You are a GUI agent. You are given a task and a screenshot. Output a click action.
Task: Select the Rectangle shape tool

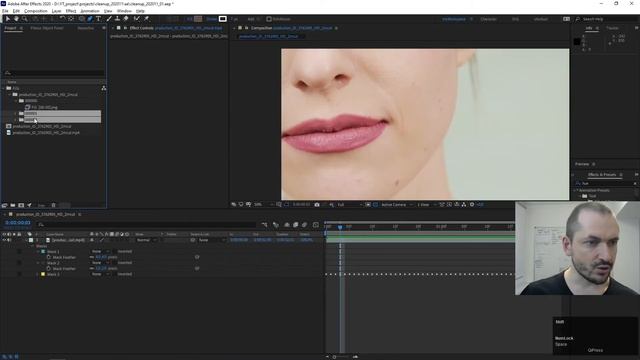(81, 19)
